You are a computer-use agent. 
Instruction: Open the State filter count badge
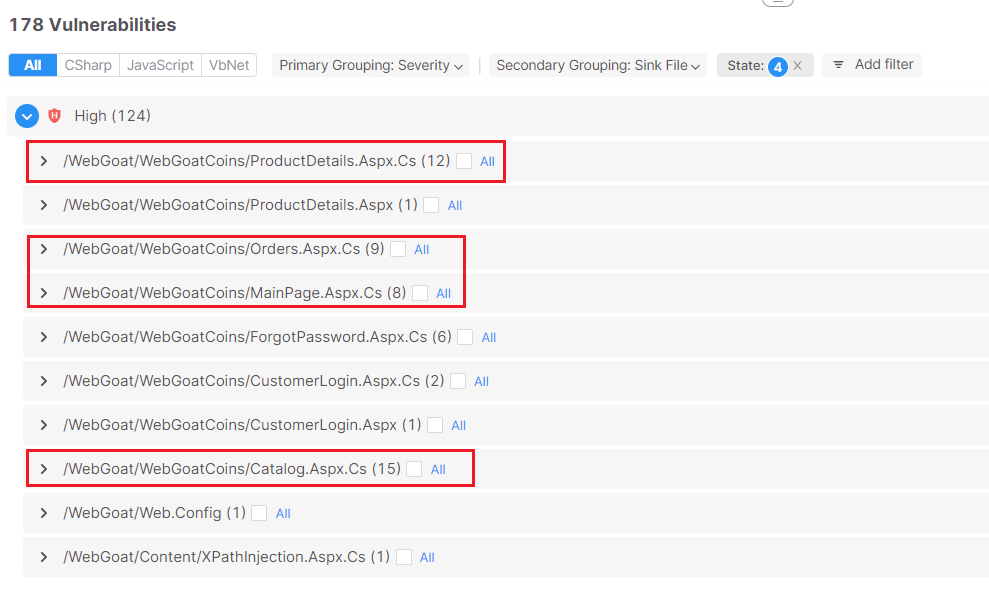(x=778, y=66)
